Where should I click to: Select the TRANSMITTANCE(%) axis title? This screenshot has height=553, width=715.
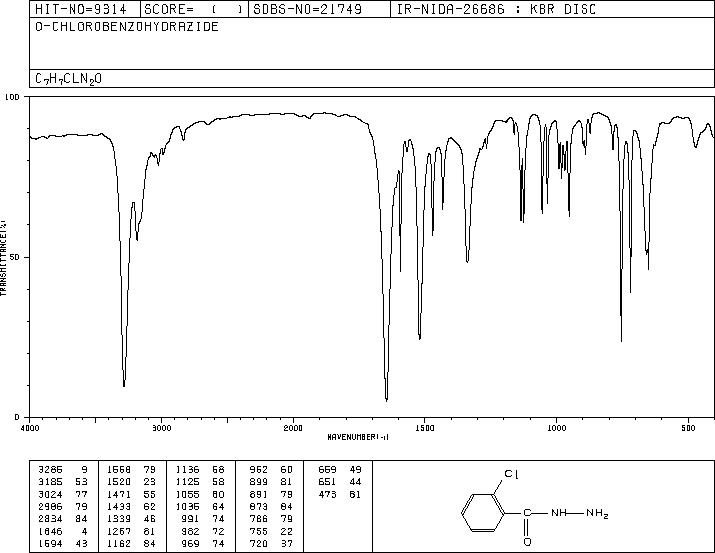click(3, 258)
